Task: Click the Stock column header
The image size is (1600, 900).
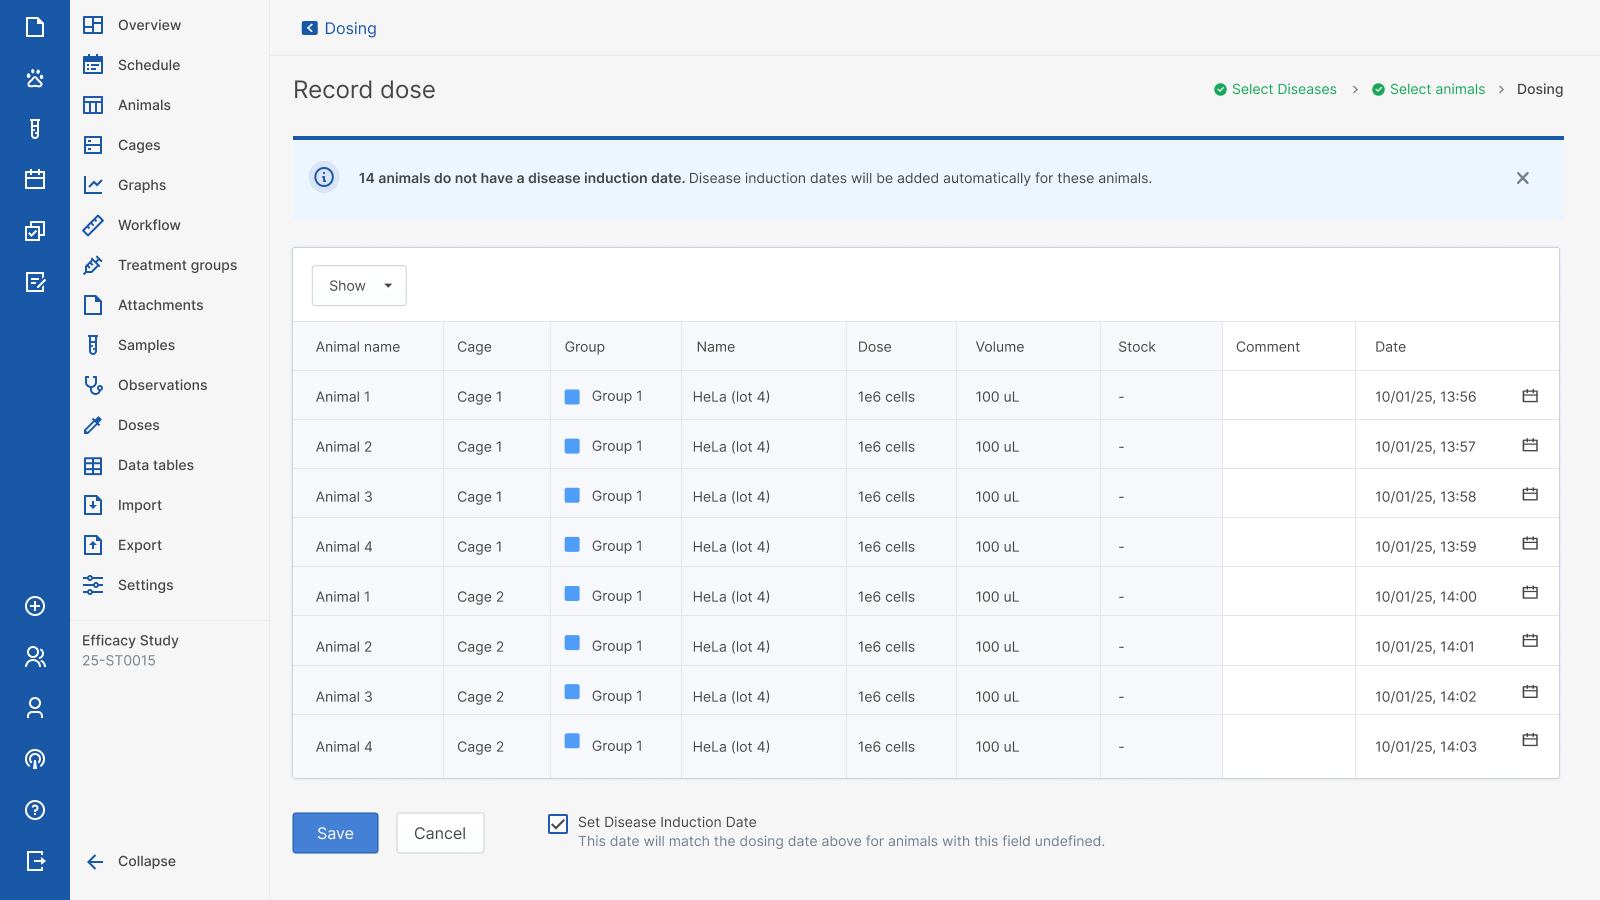Action: coord(1137,347)
